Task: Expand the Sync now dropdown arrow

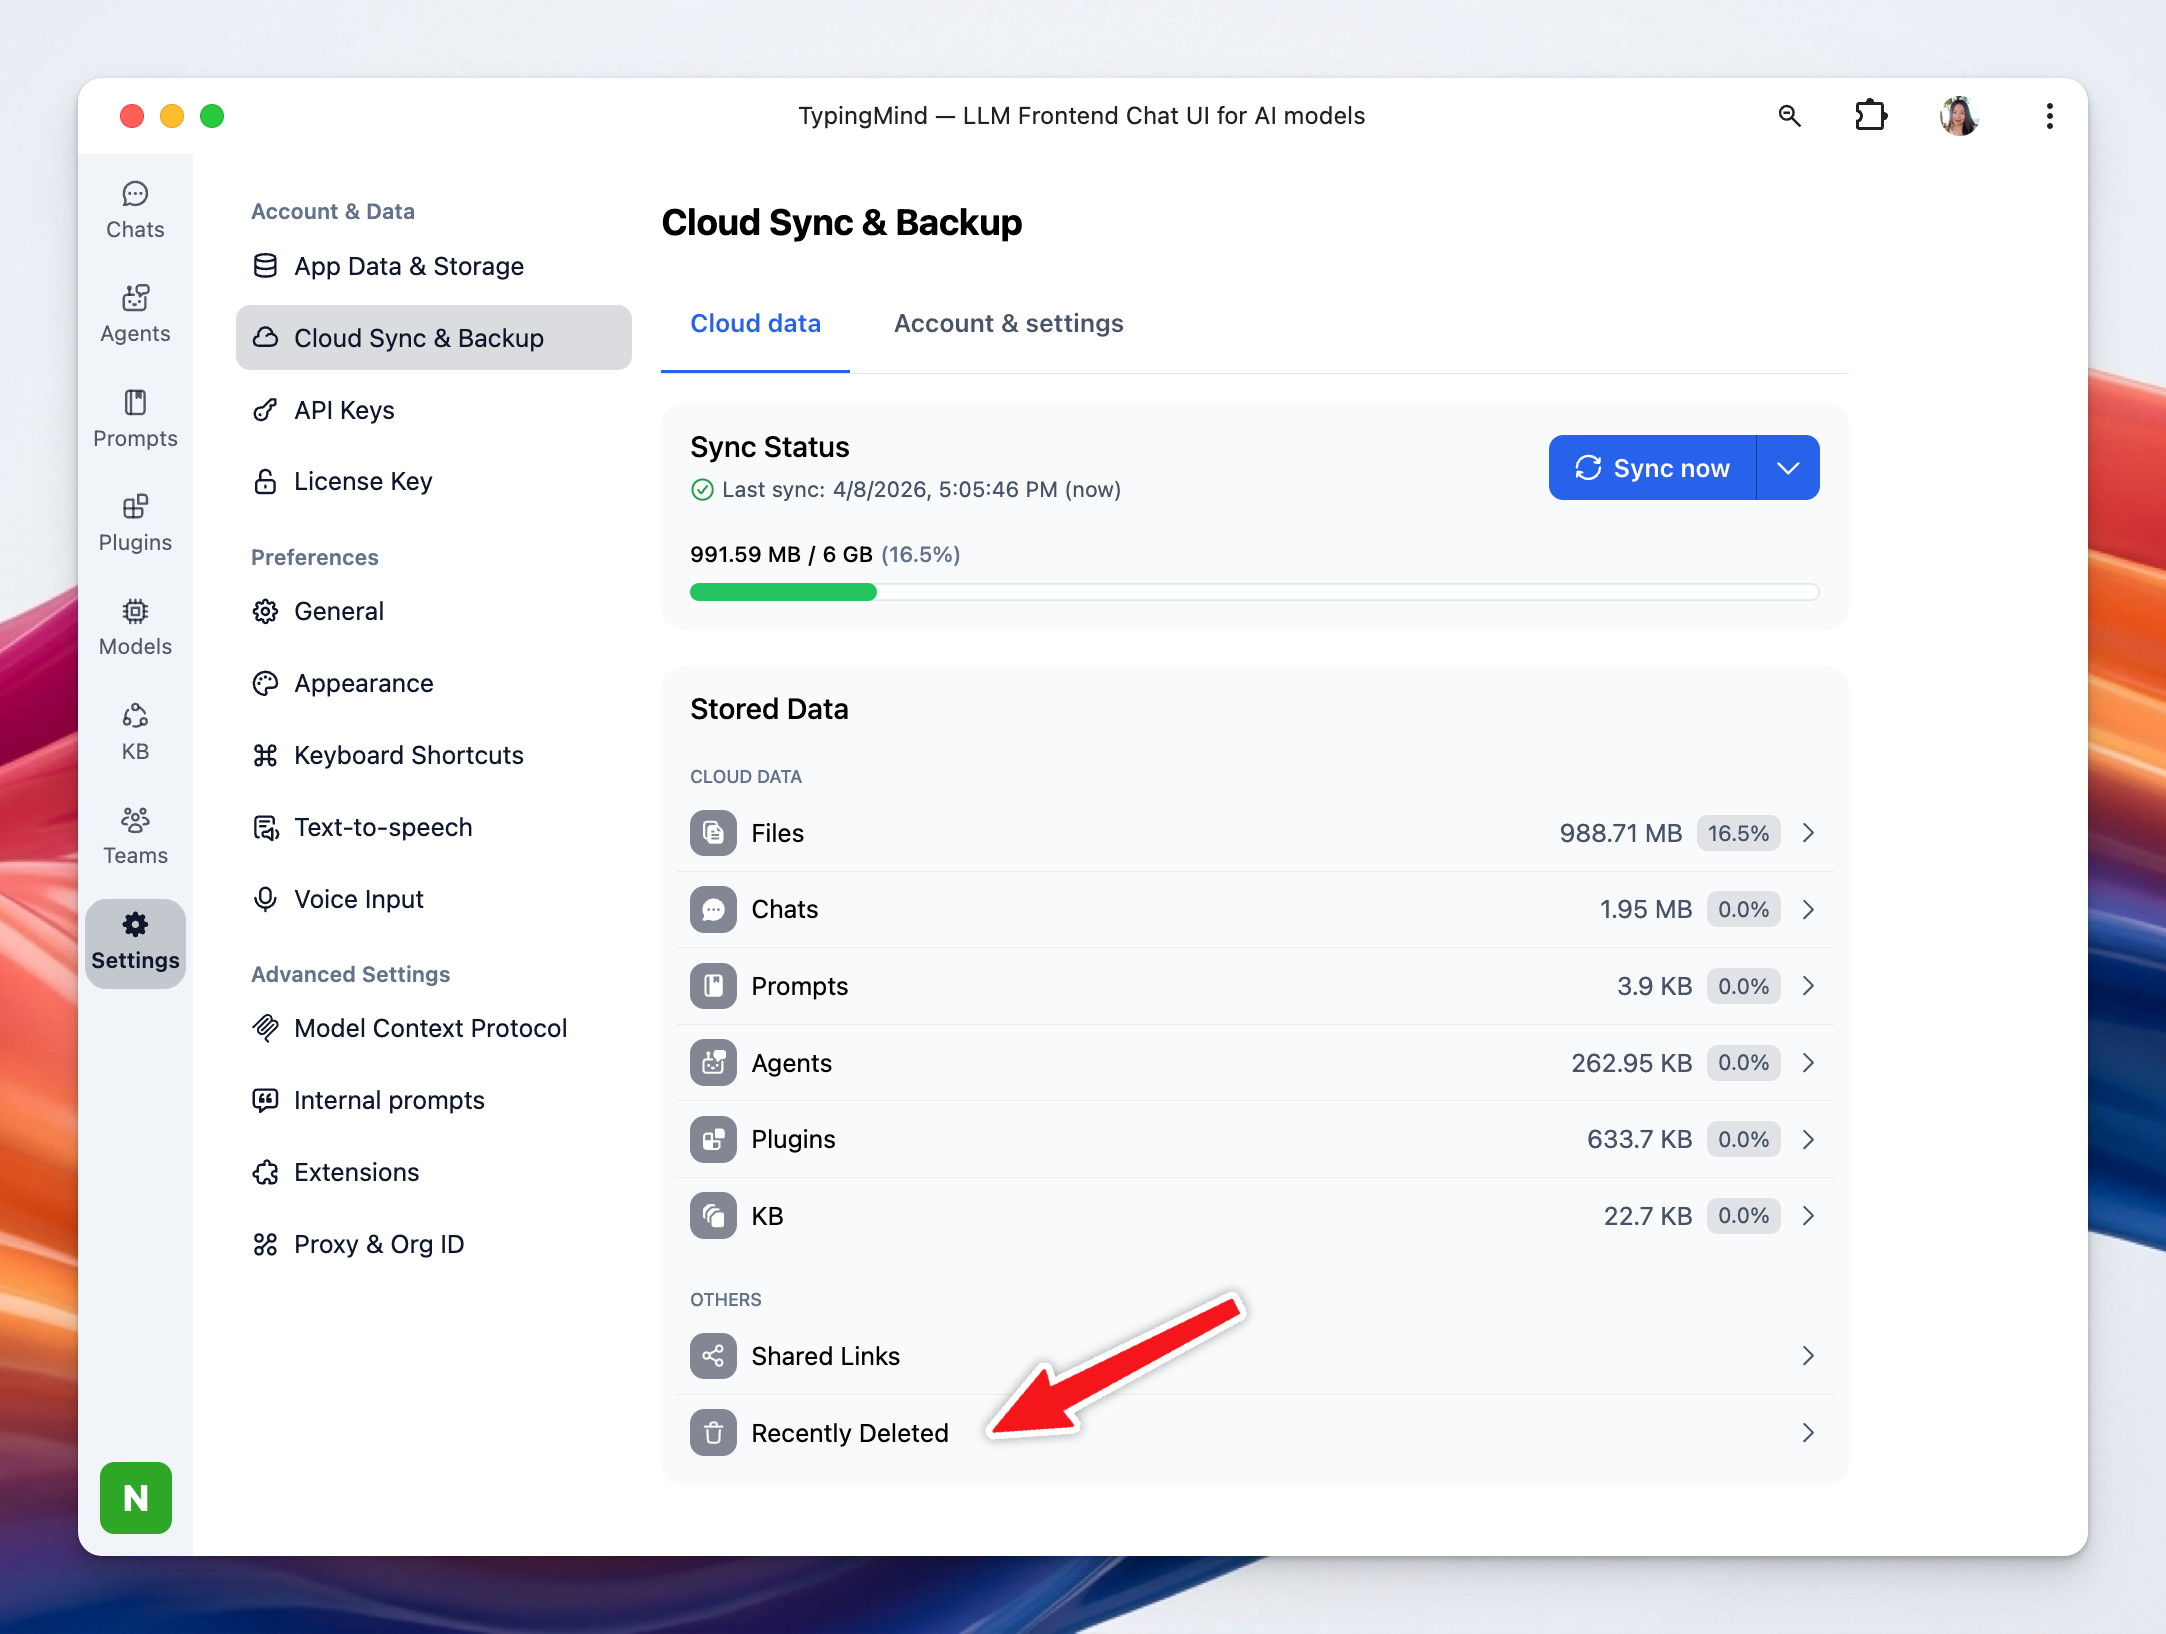Action: click(x=1788, y=468)
